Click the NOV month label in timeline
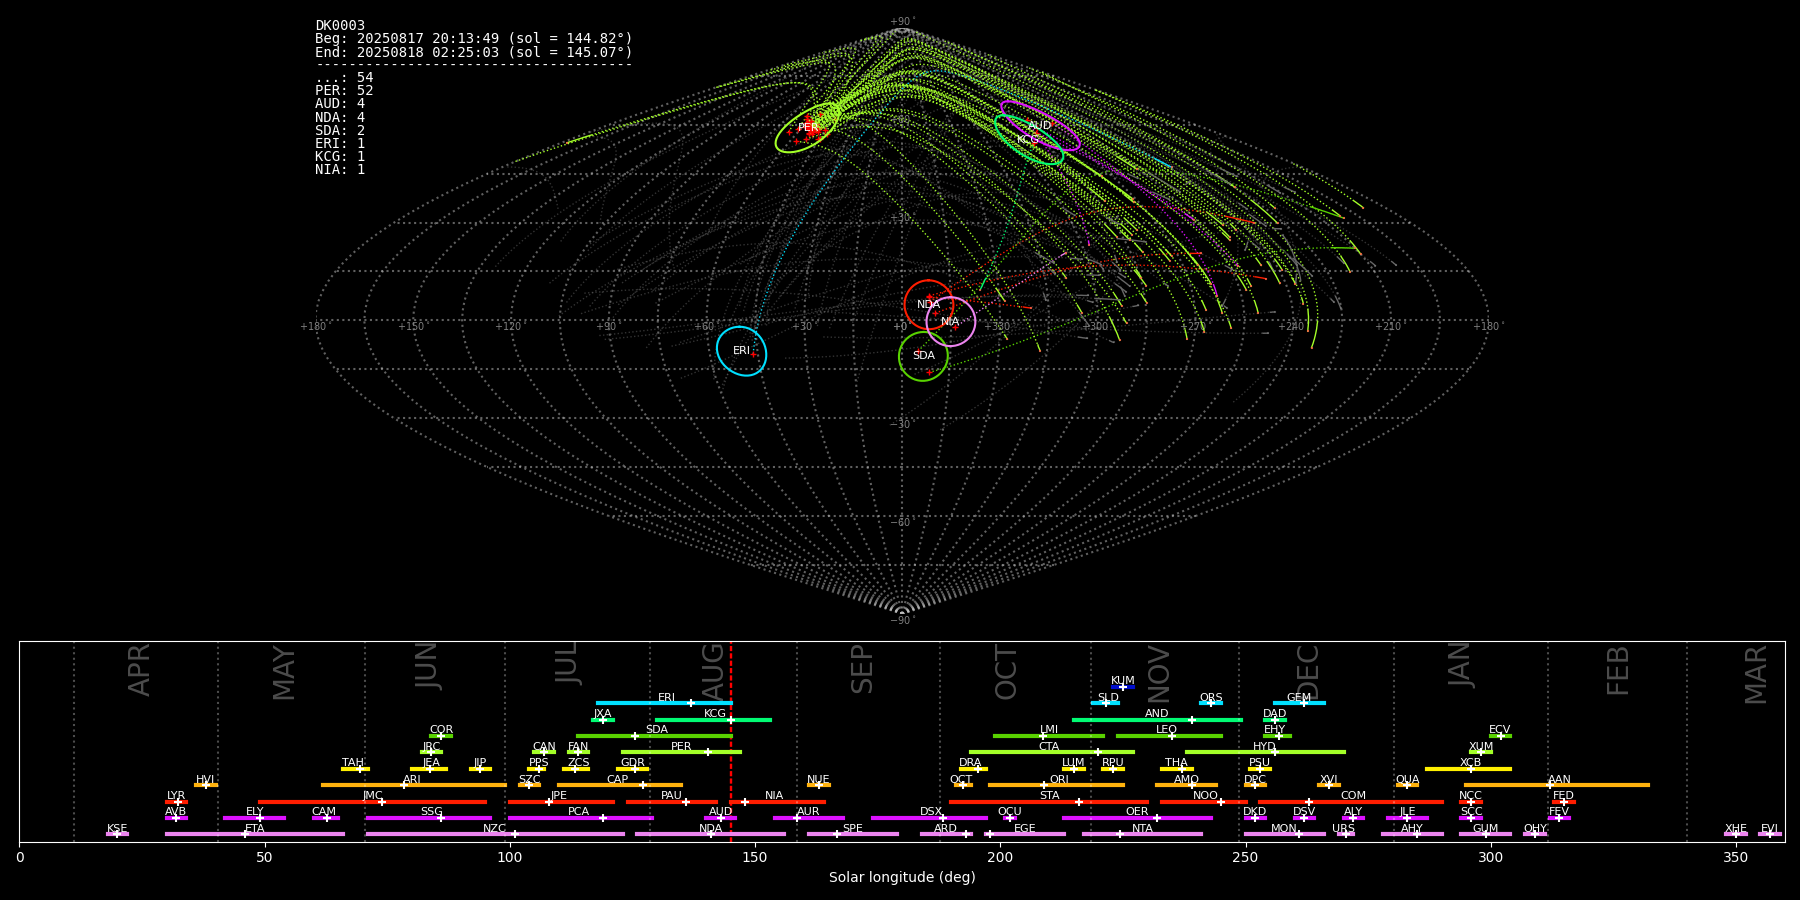1800x900 pixels. point(1158,673)
